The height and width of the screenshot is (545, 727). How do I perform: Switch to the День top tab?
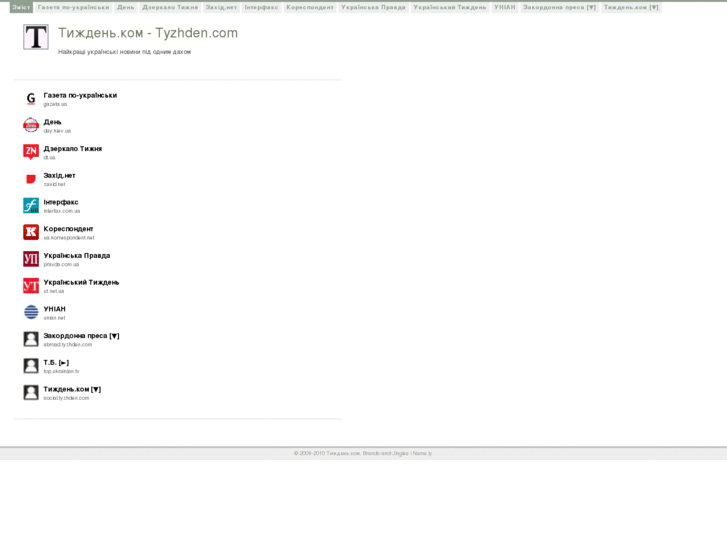click(x=126, y=7)
